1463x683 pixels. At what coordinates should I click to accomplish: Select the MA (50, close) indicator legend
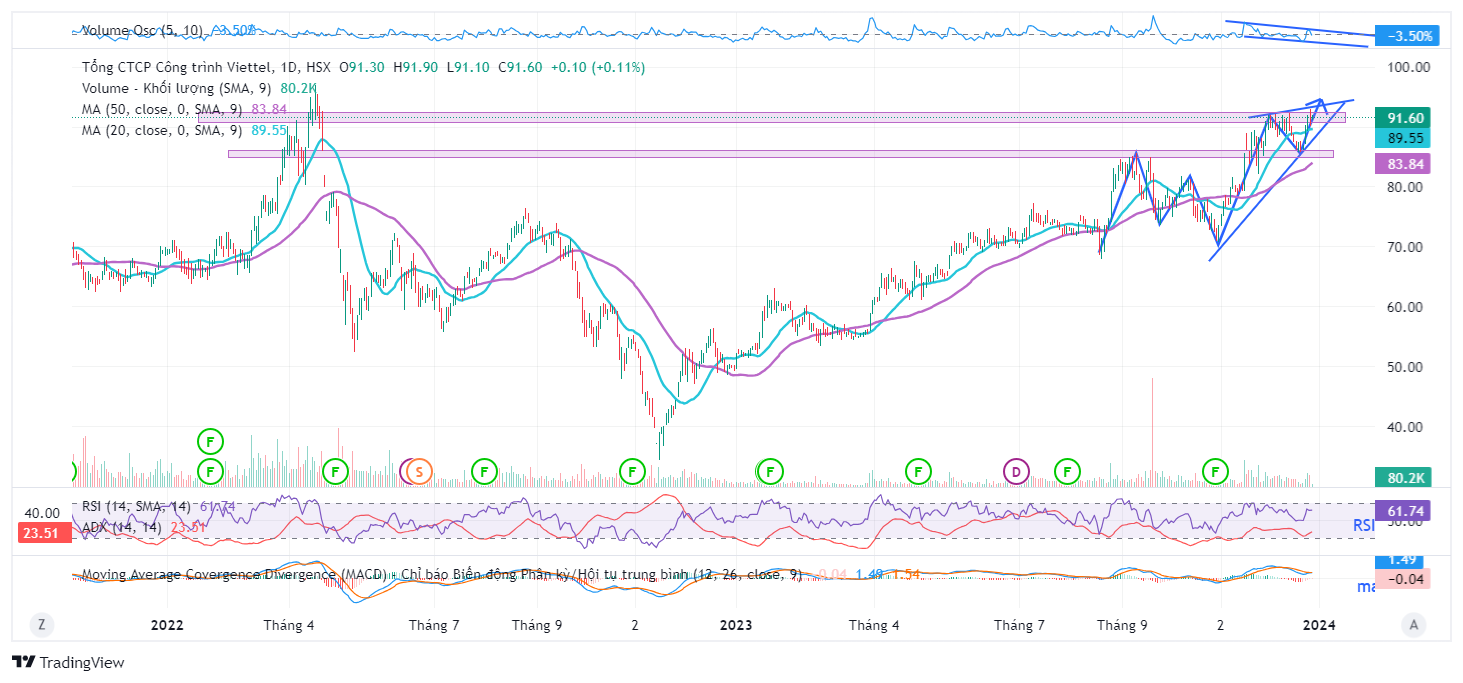162,108
